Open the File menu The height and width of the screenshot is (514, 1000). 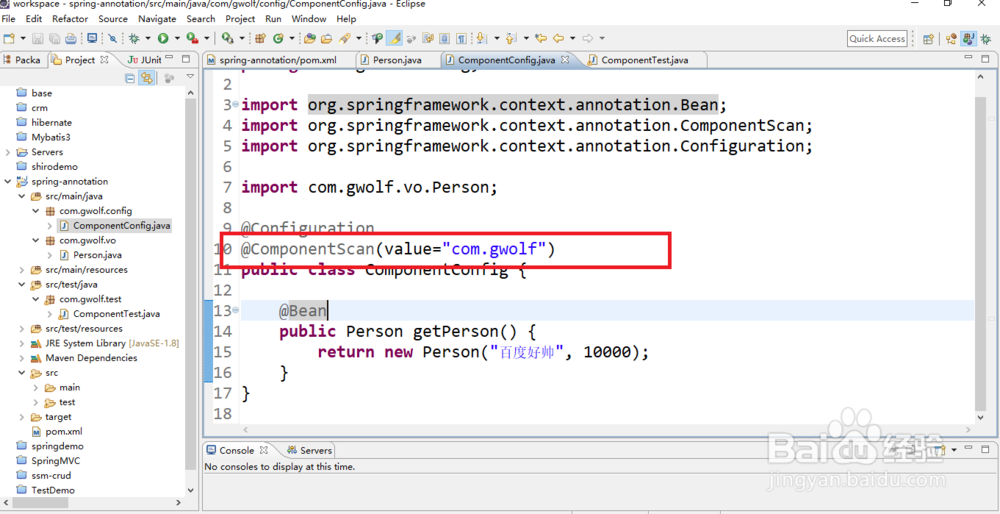coord(9,19)
